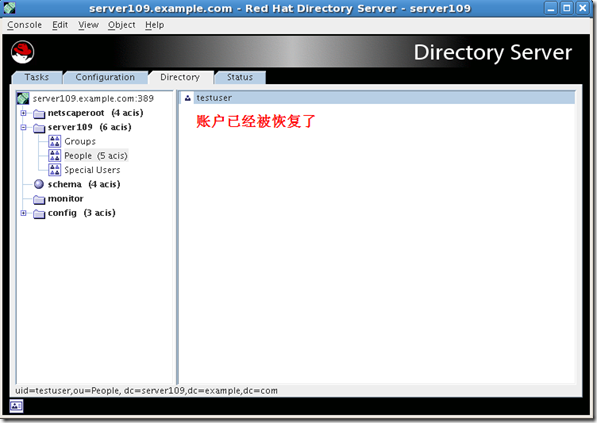Expand the config tree node
The width and height of the screenshot is (597, 423).
(x=23, y=213)
